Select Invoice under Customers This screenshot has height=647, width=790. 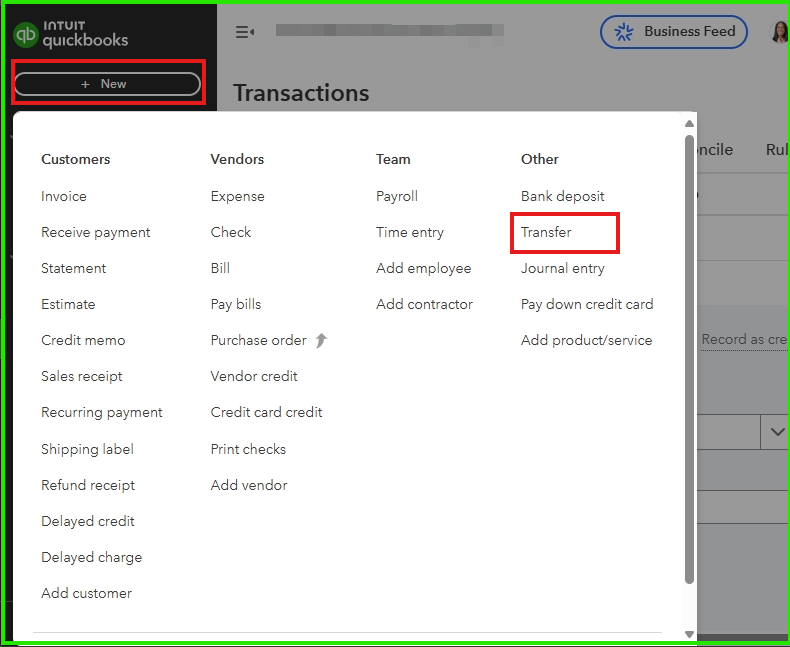(63, 196)
